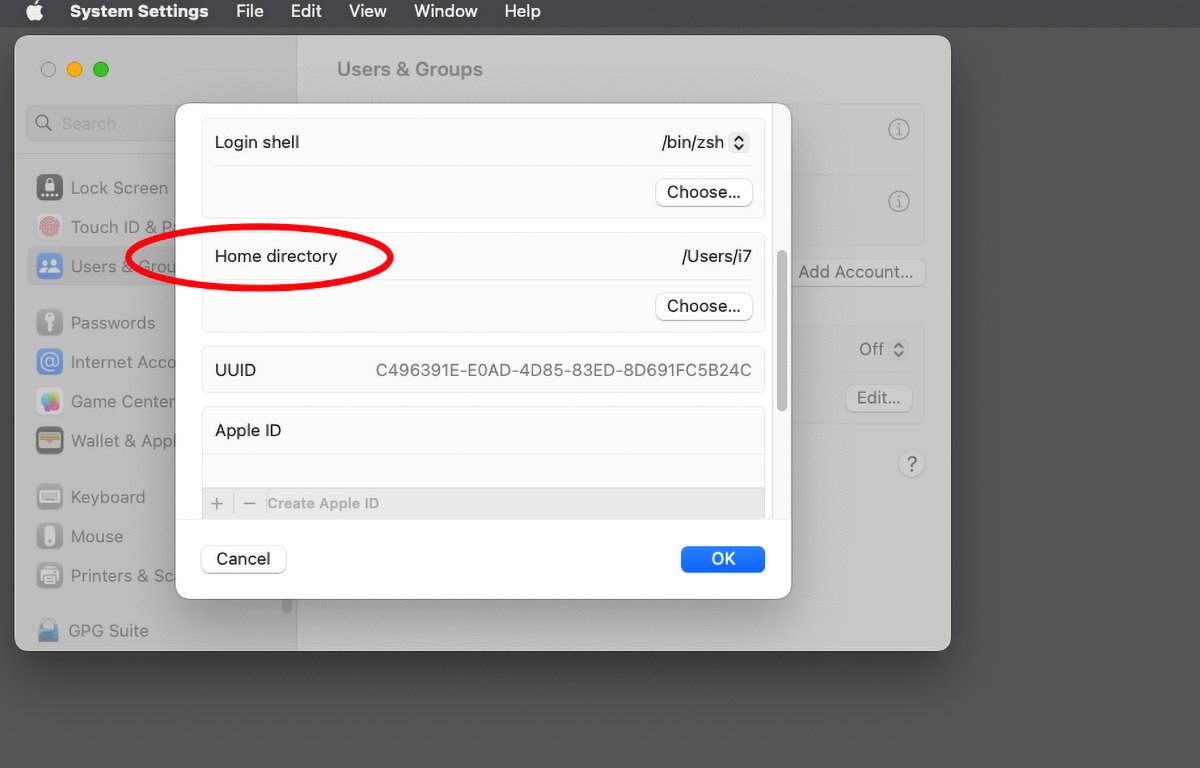Open the Window menu

click(x=445, y=12)
